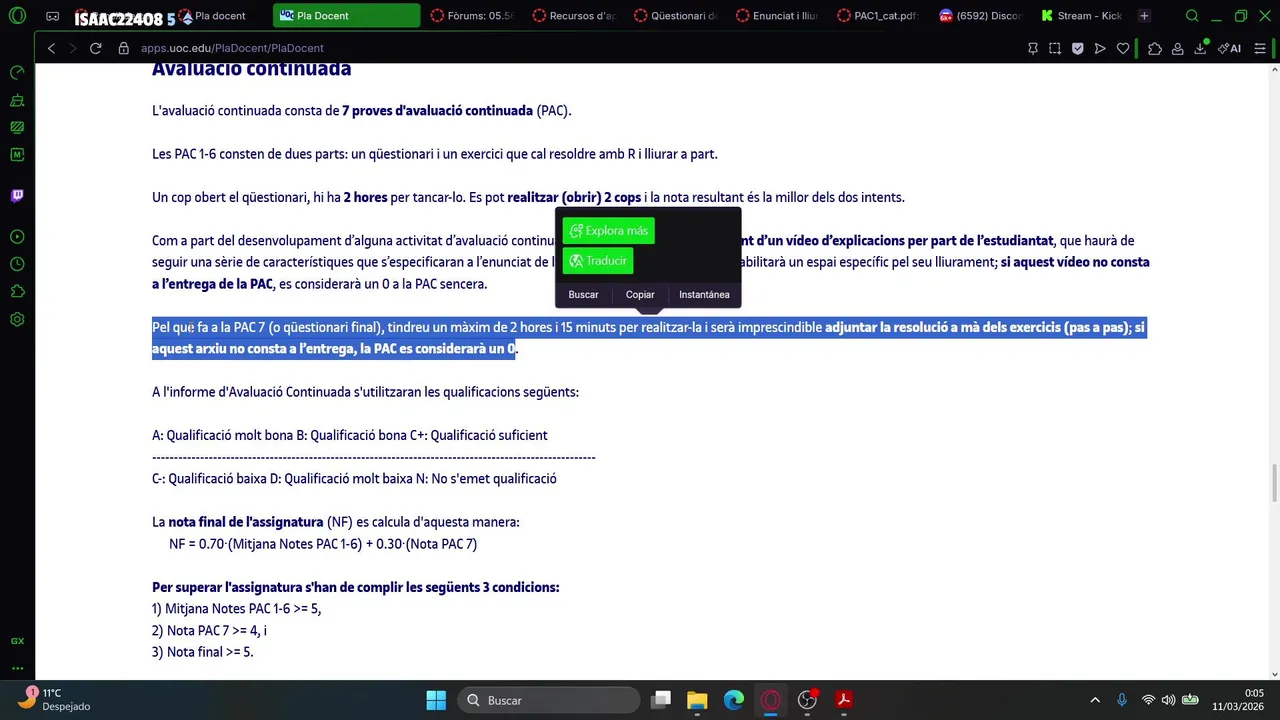The width and height of the screenshot is (1280, 720).
Task: Open the downloads arrow icon
Action: (x=1201, y=48)
